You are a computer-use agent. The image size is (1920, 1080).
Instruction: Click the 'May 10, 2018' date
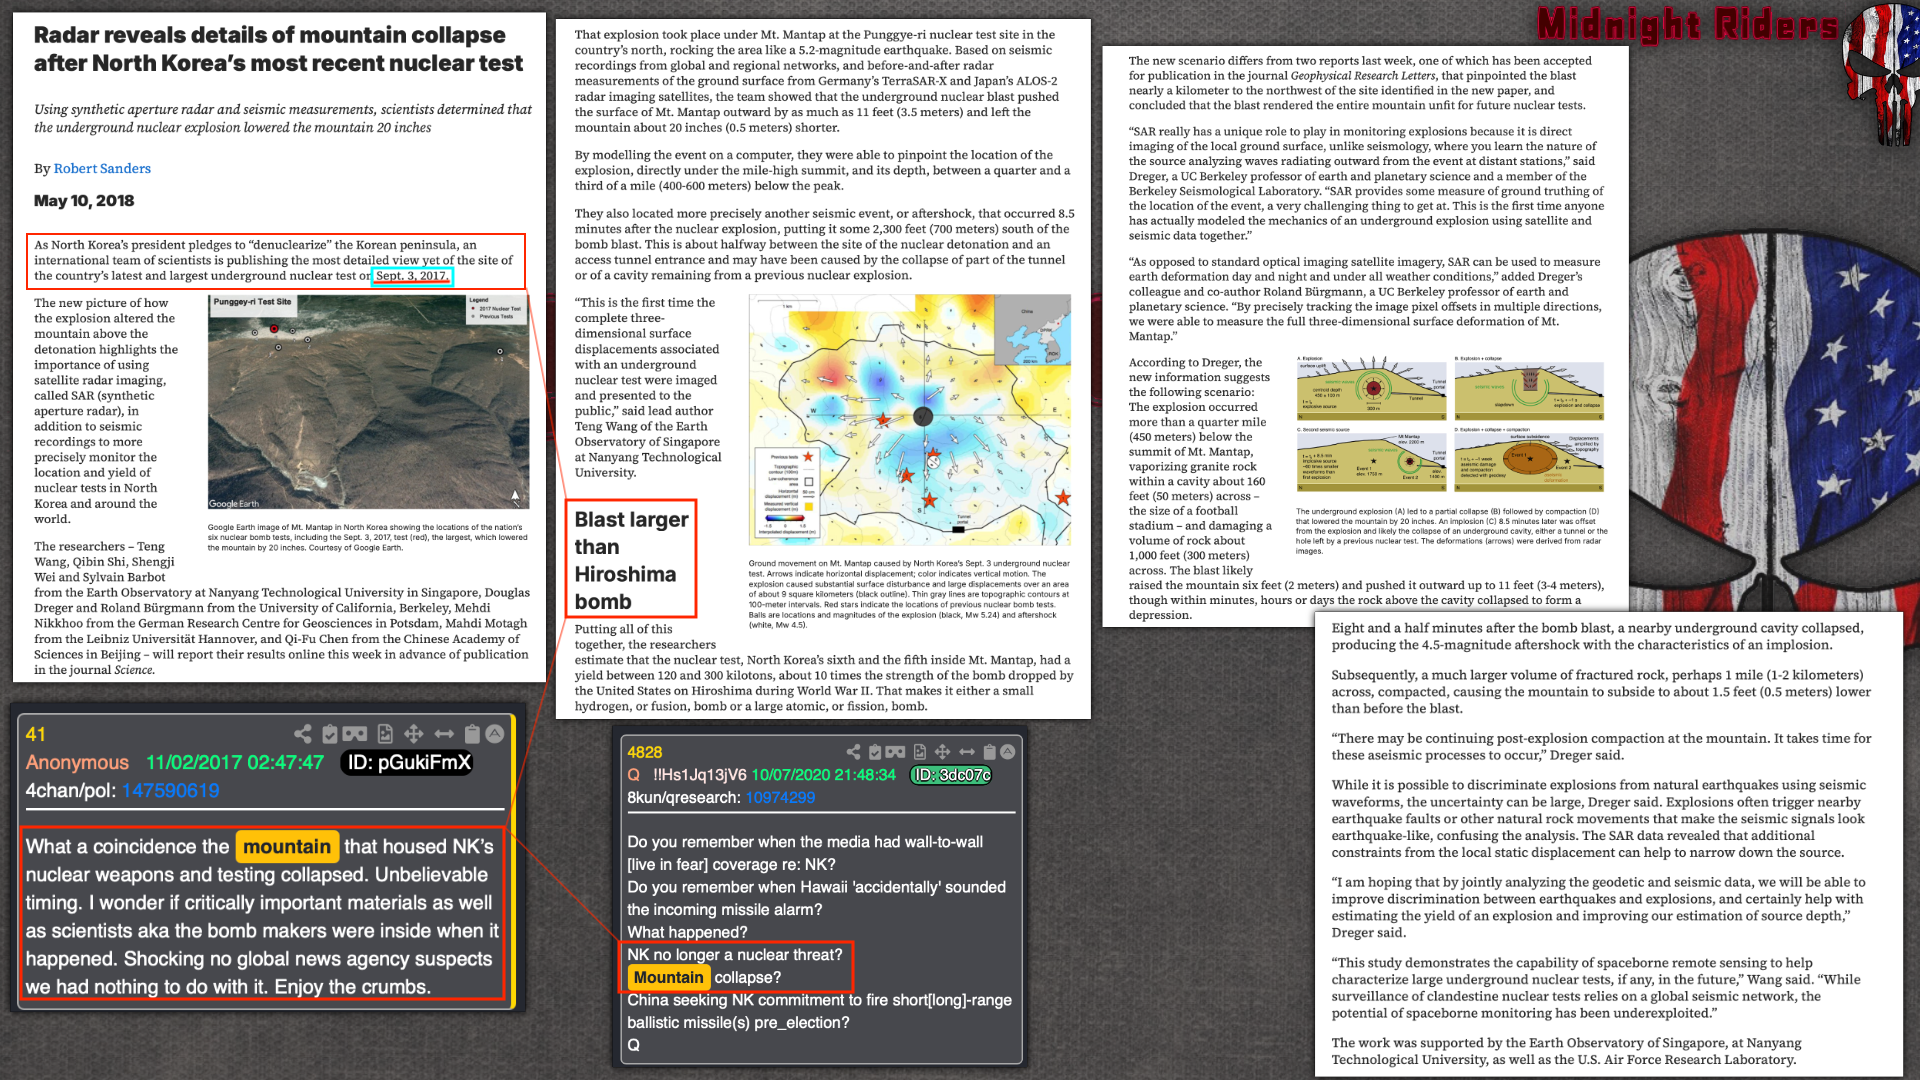[84, 201]
